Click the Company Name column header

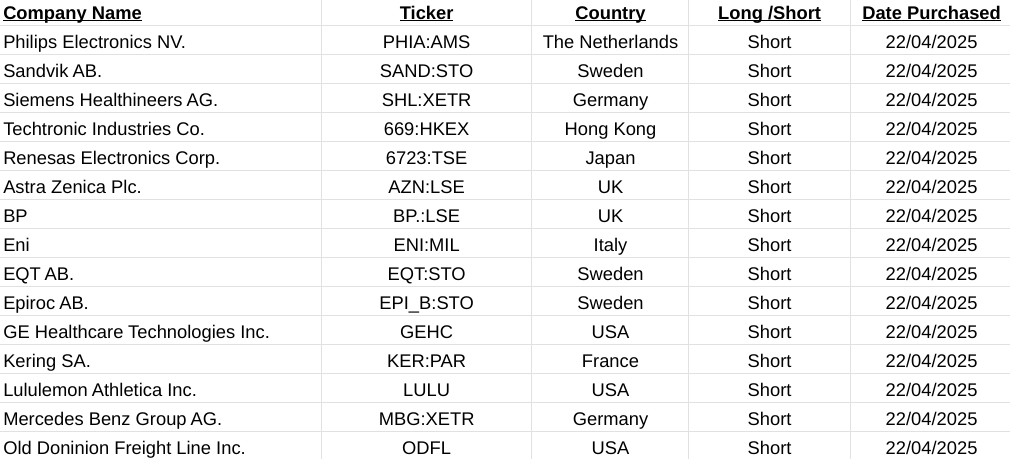72,13
